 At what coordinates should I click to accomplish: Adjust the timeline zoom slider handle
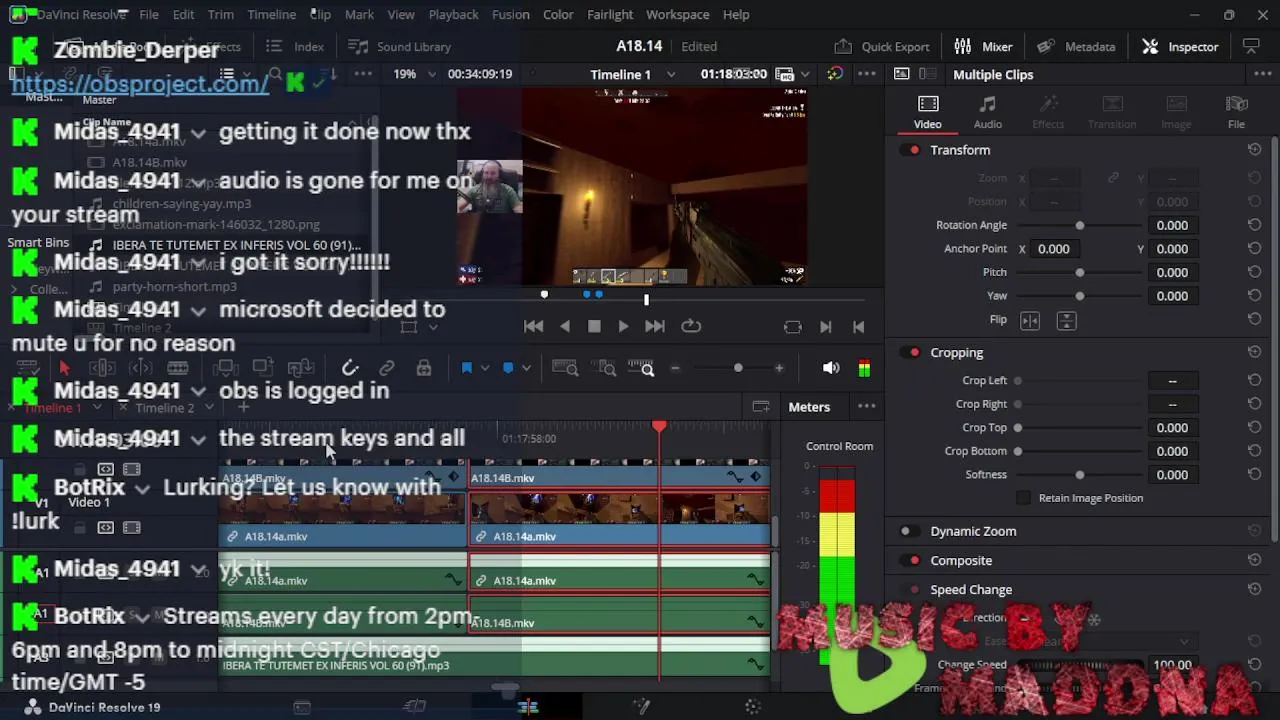[x=738, y=368]
